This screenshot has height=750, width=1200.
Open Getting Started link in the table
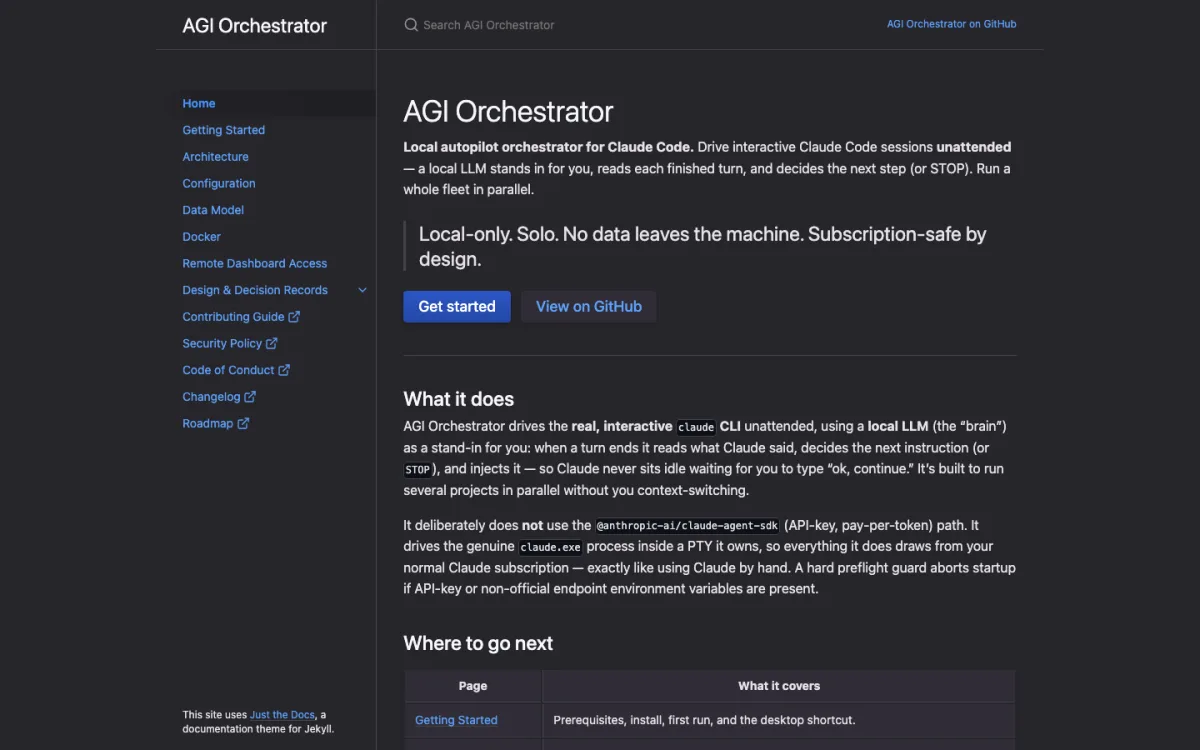coord(456,720)
